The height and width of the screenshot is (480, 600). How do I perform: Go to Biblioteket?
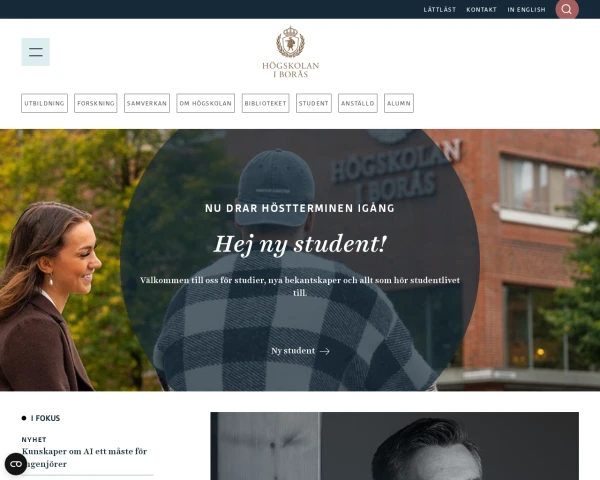266,103
